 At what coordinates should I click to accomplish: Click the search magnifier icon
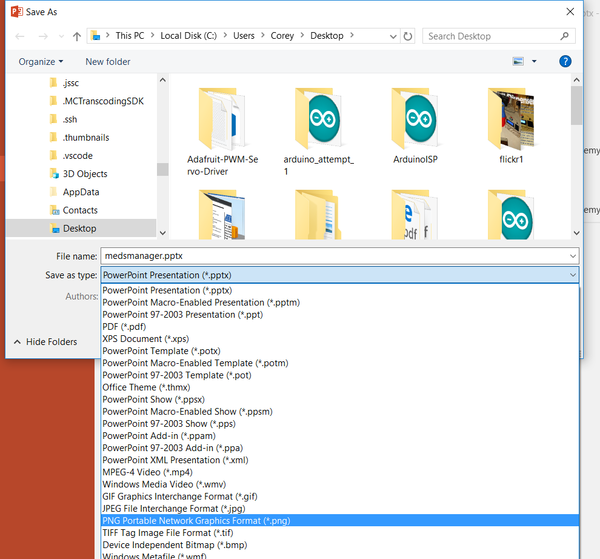[564, 36]
